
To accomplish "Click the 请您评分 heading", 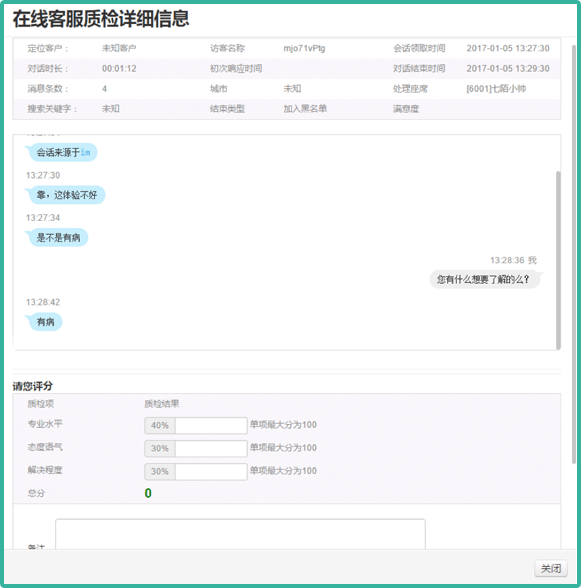I will 33,386.
